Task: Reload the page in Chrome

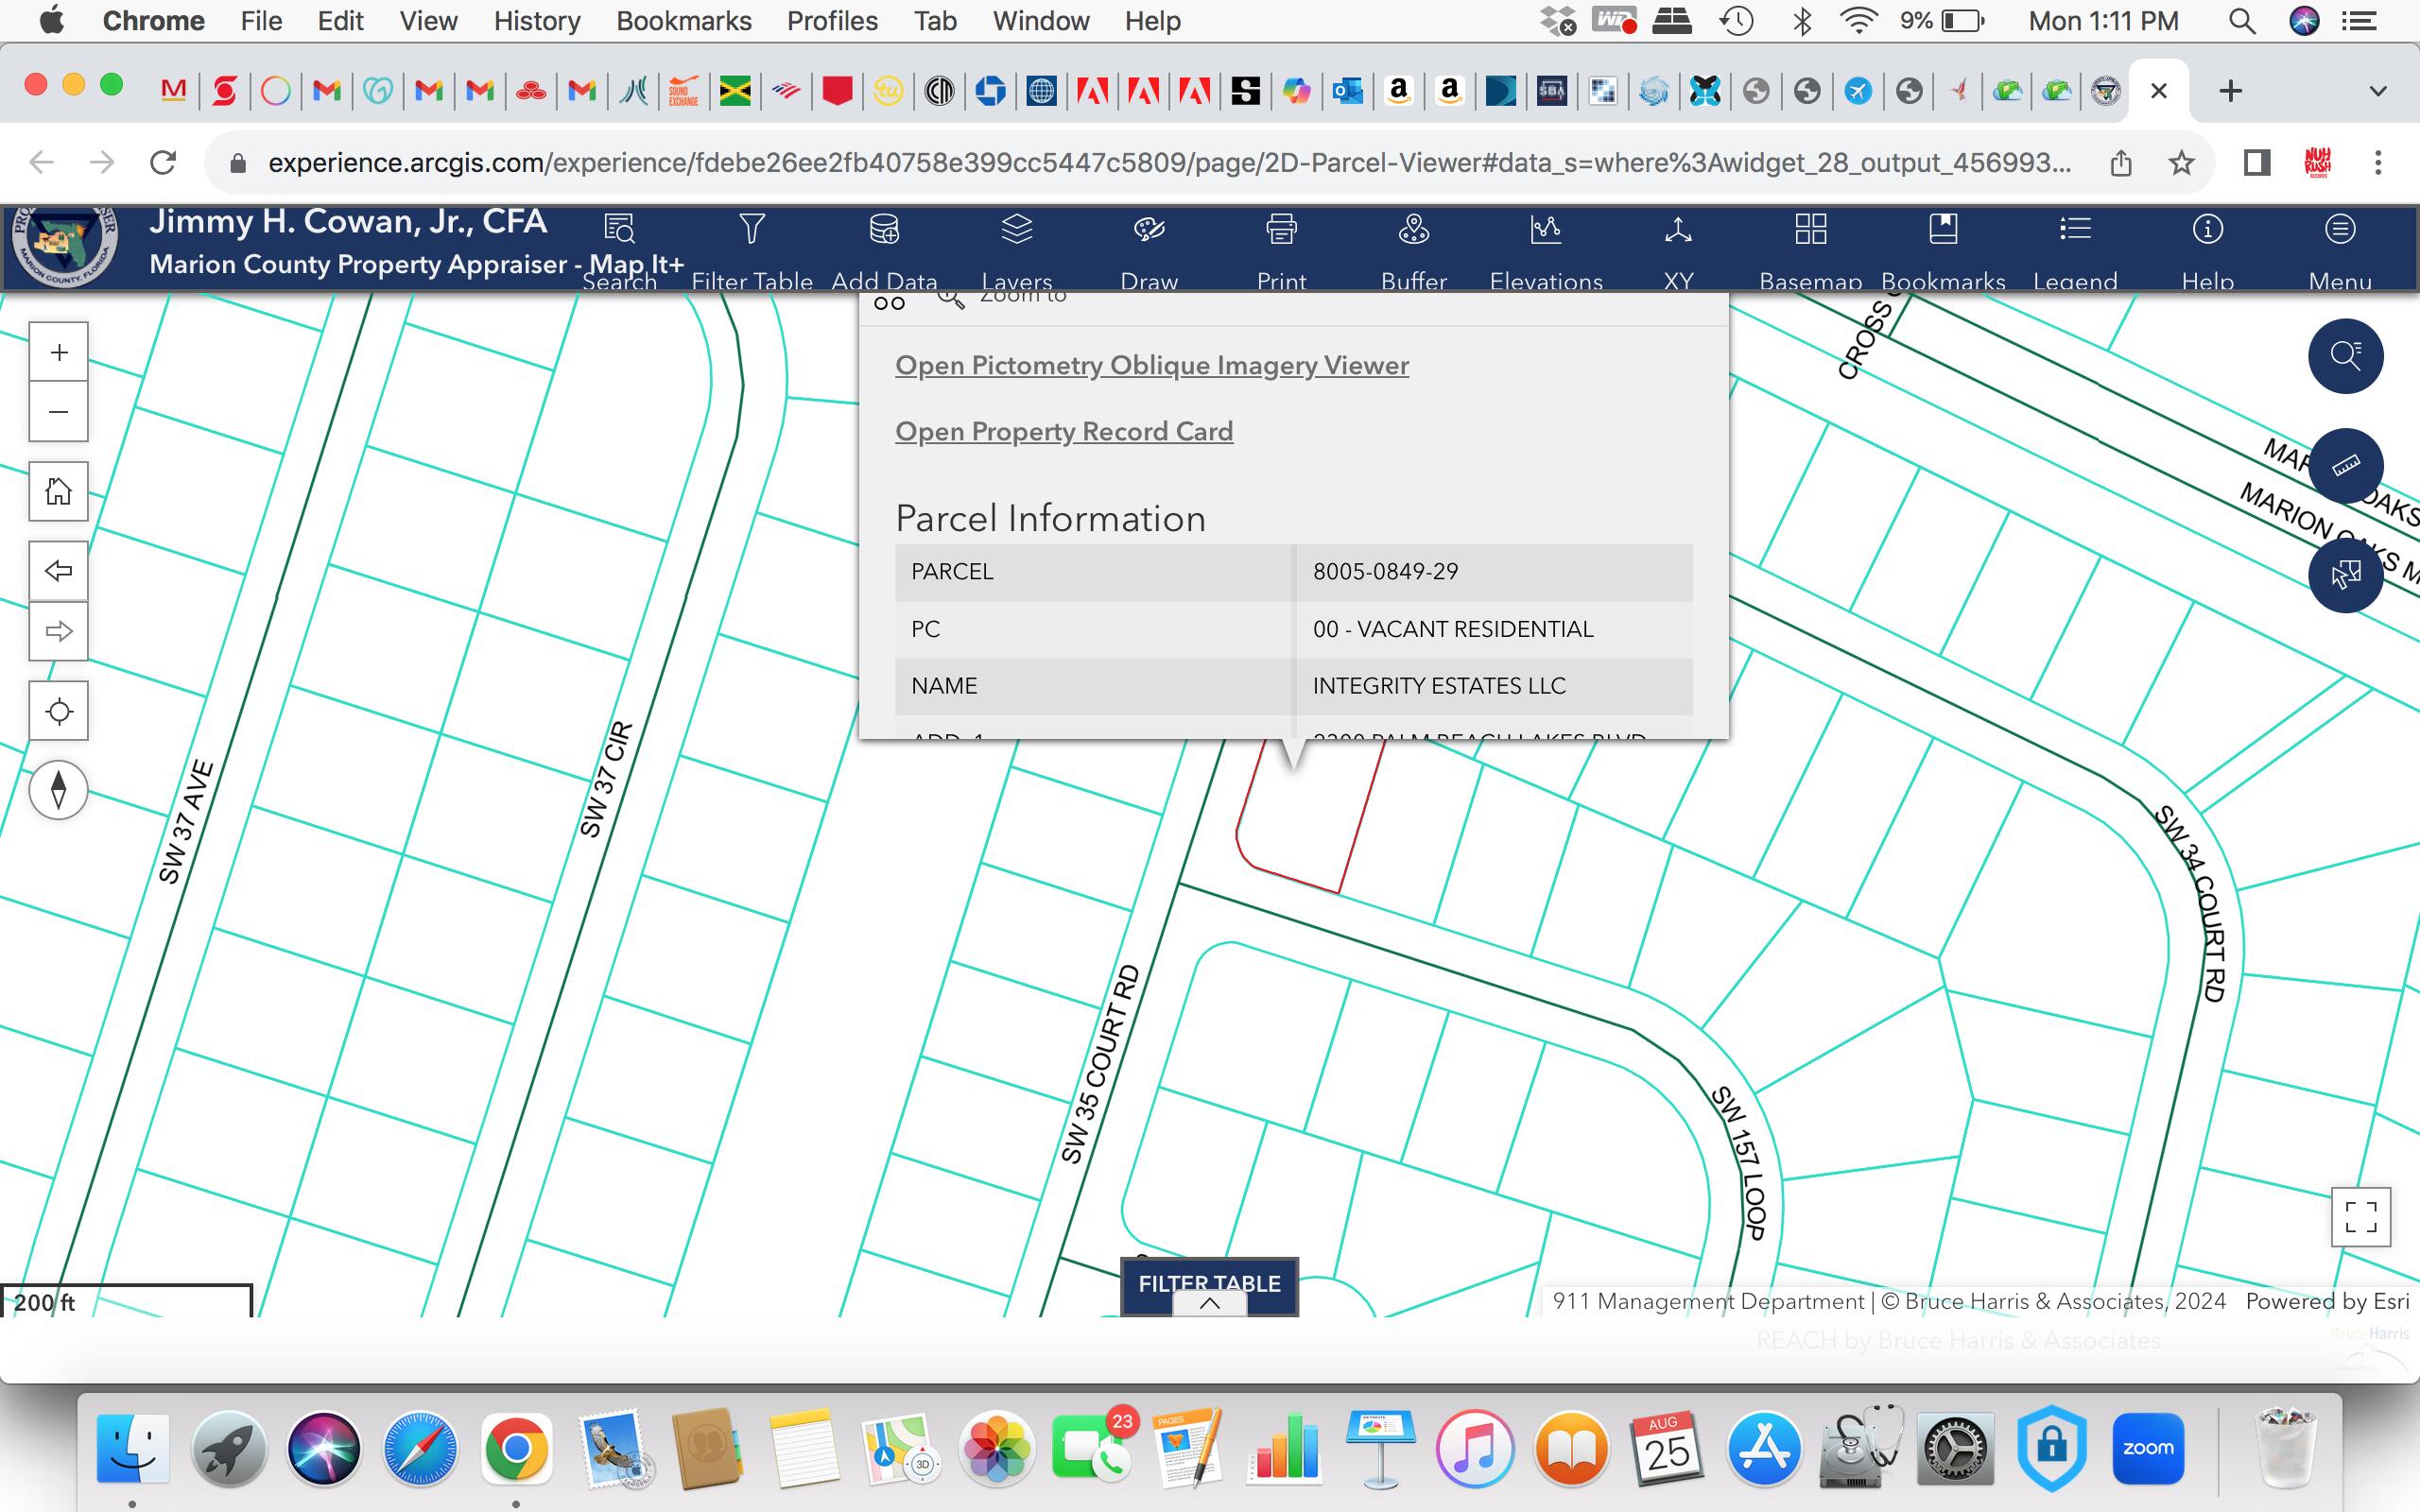Action: 163,162
